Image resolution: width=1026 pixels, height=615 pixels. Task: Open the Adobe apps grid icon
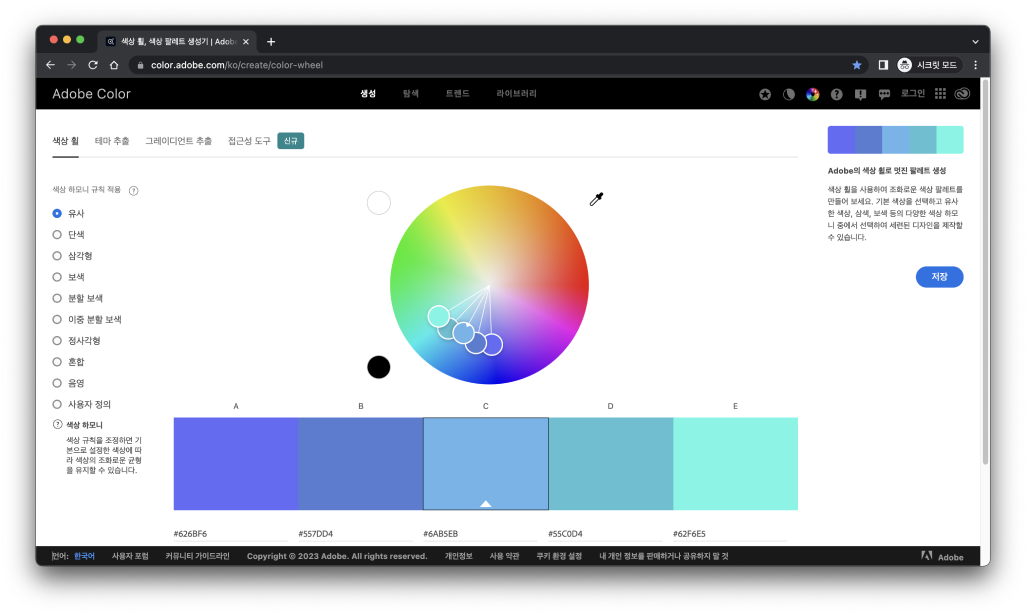tap(940, 94)
